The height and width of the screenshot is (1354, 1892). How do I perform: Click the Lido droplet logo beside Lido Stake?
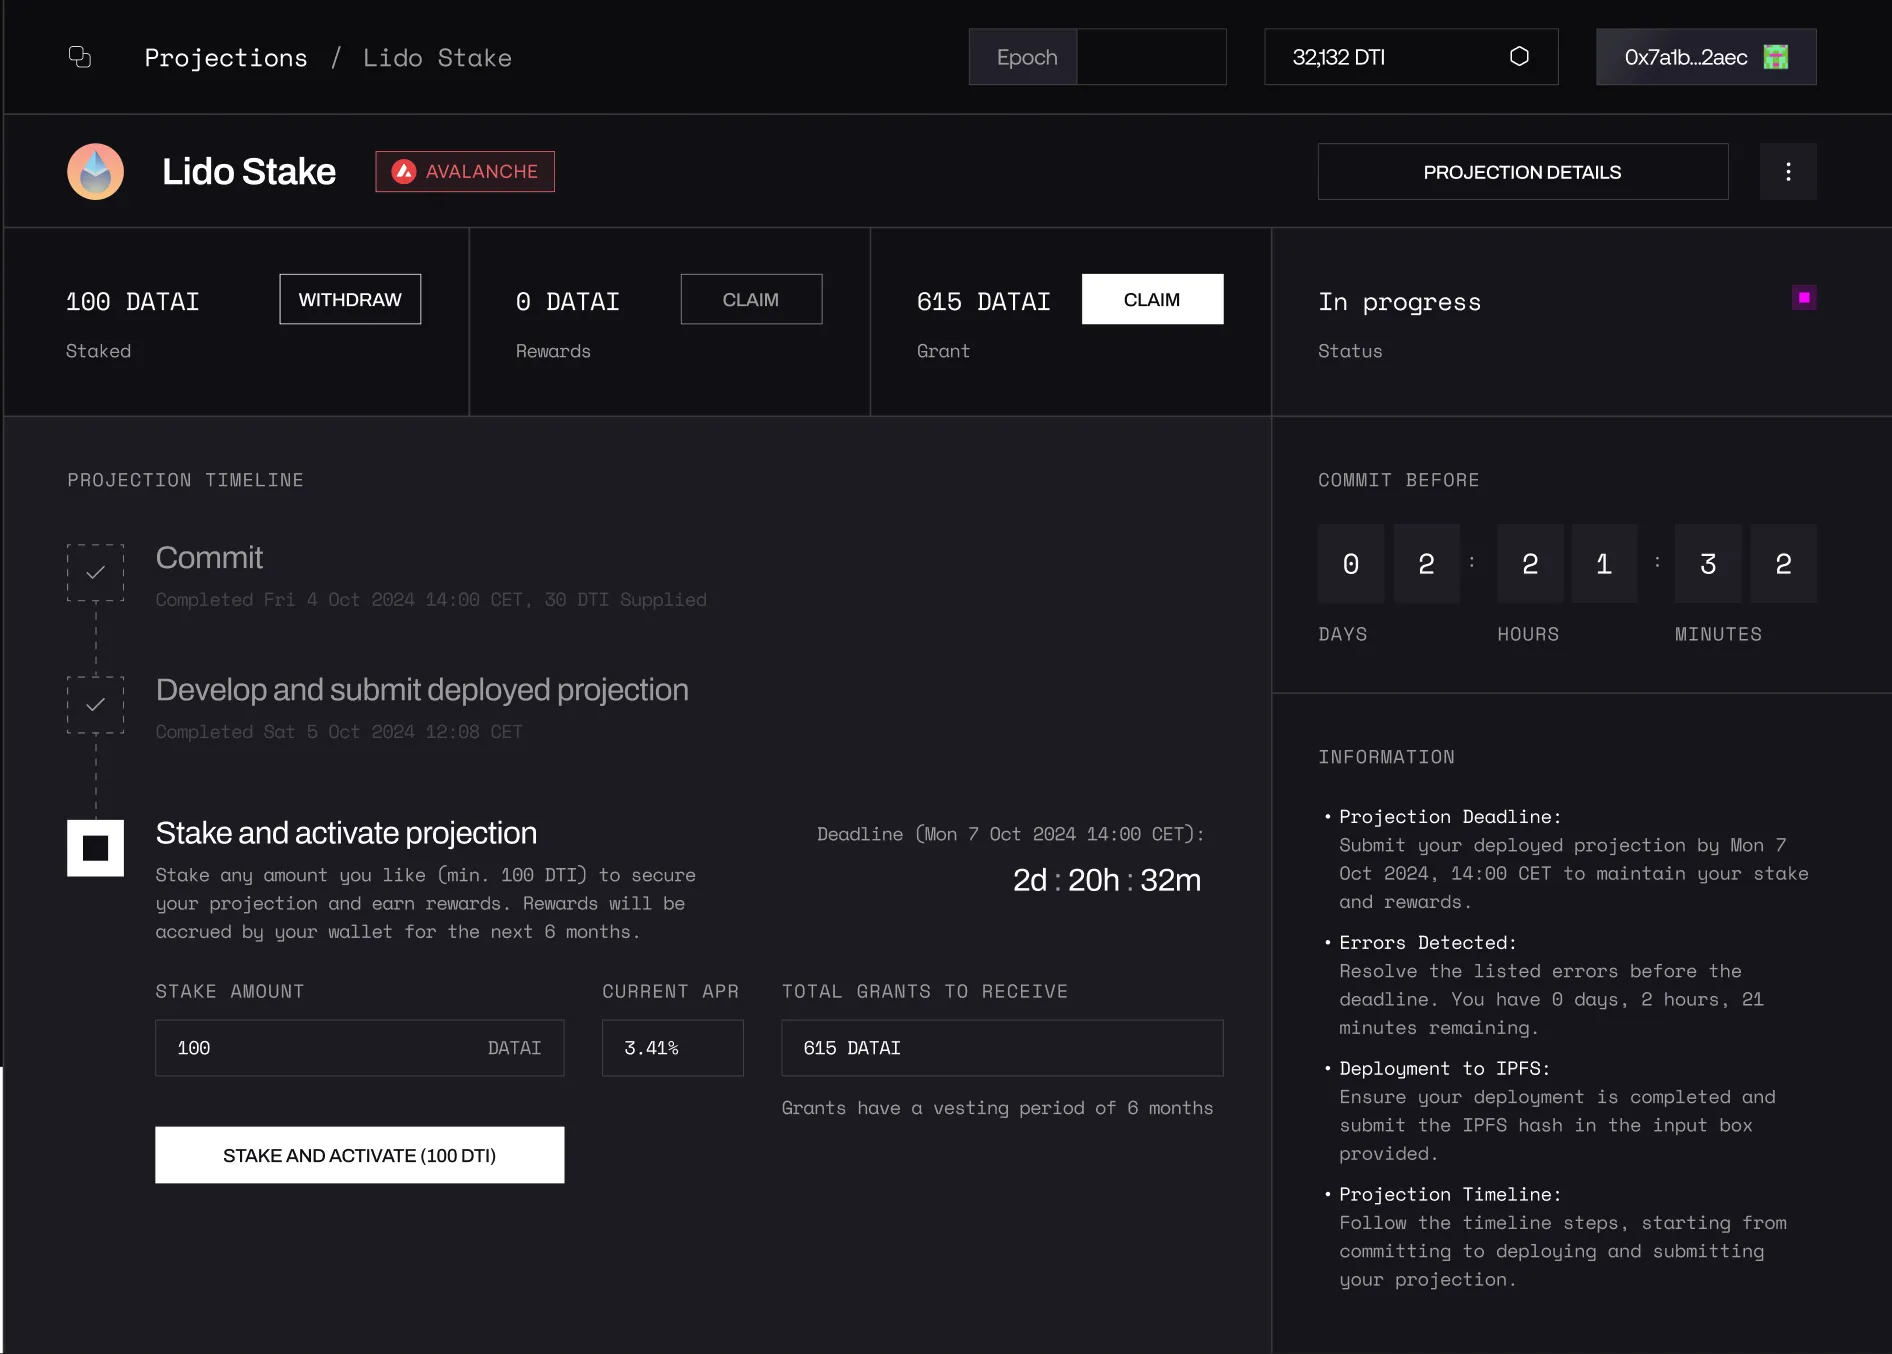(94, 171)
